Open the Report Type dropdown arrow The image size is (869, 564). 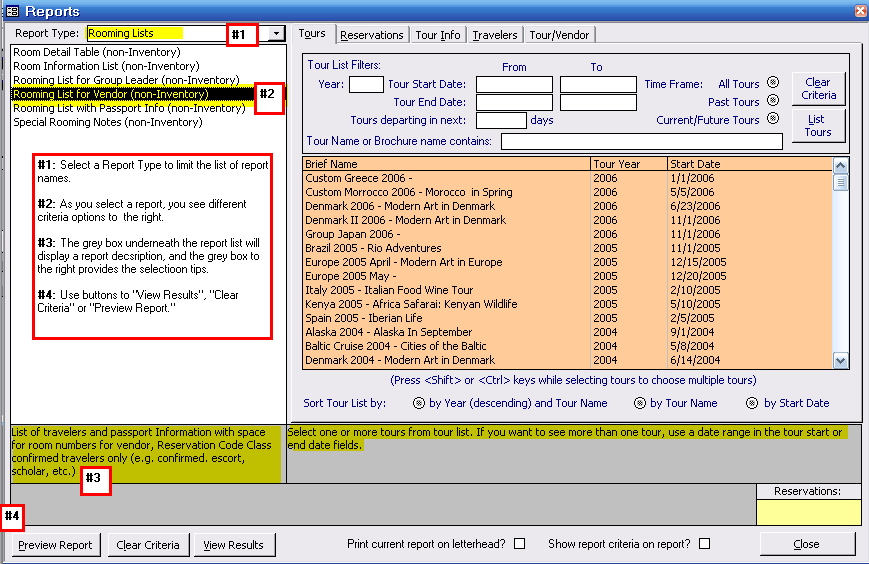click(275, 34)
